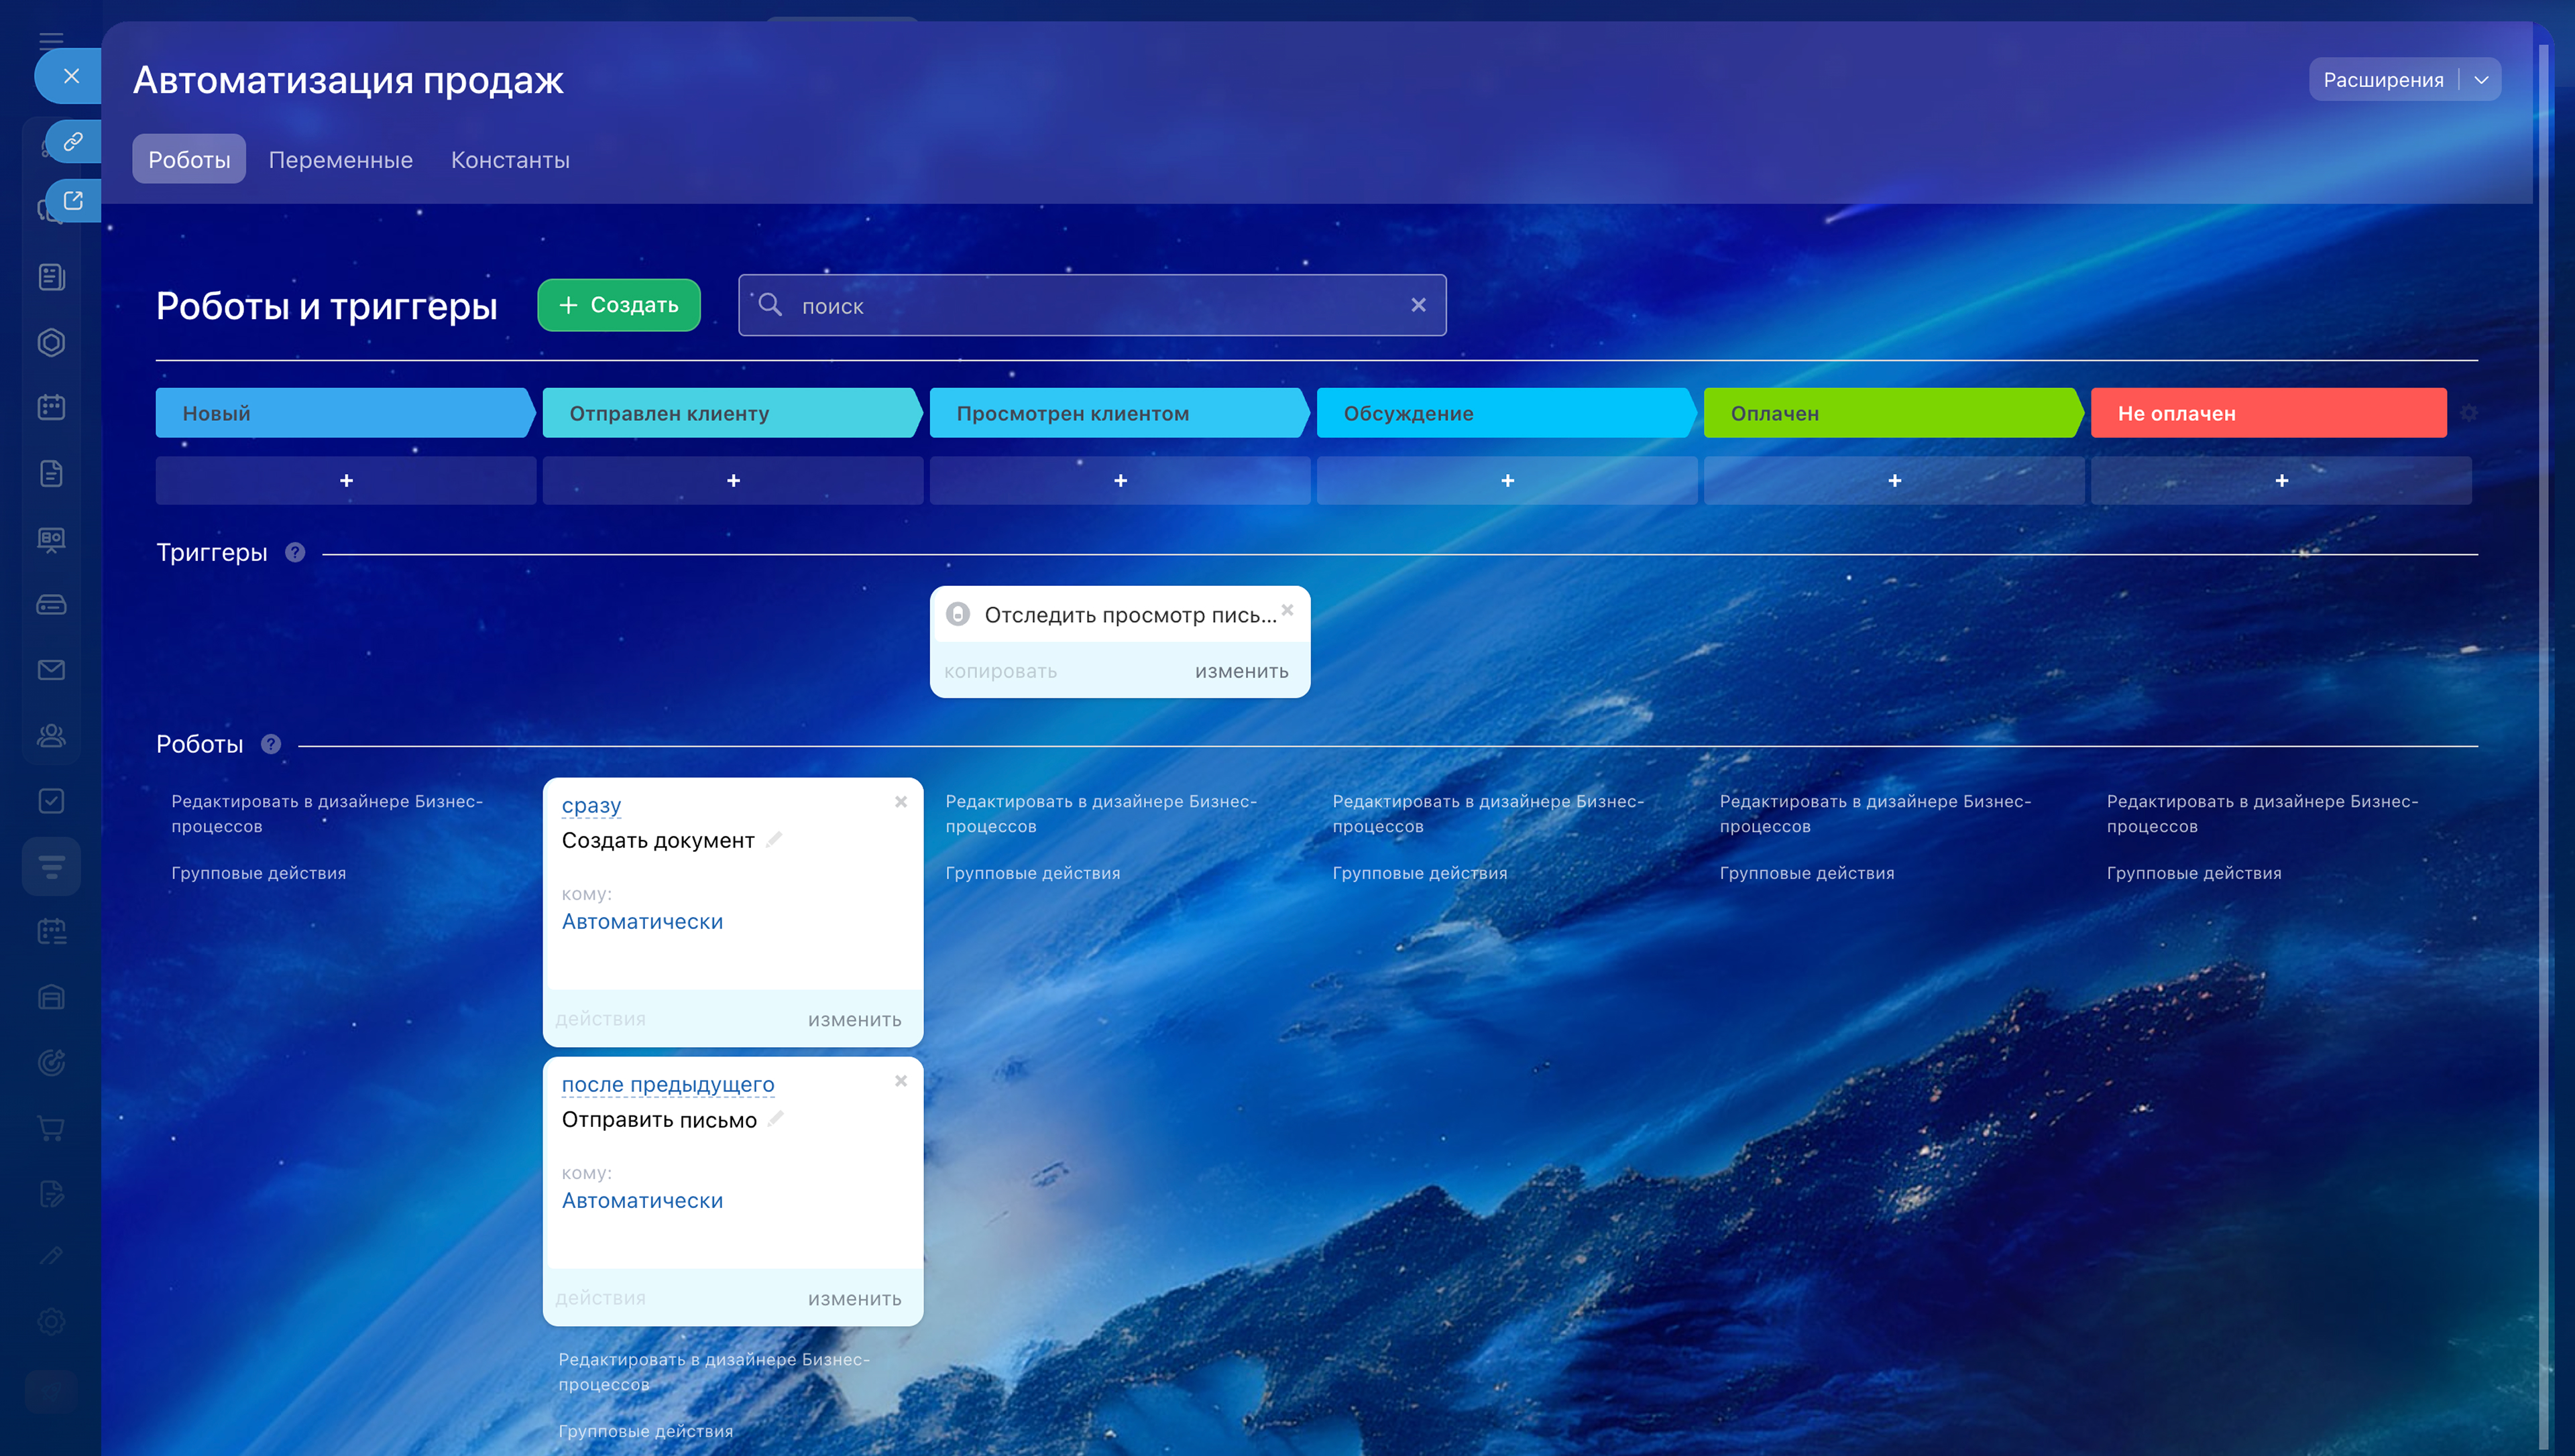
Task: Click the green Создать button
Action: click(x=618, y=305)
